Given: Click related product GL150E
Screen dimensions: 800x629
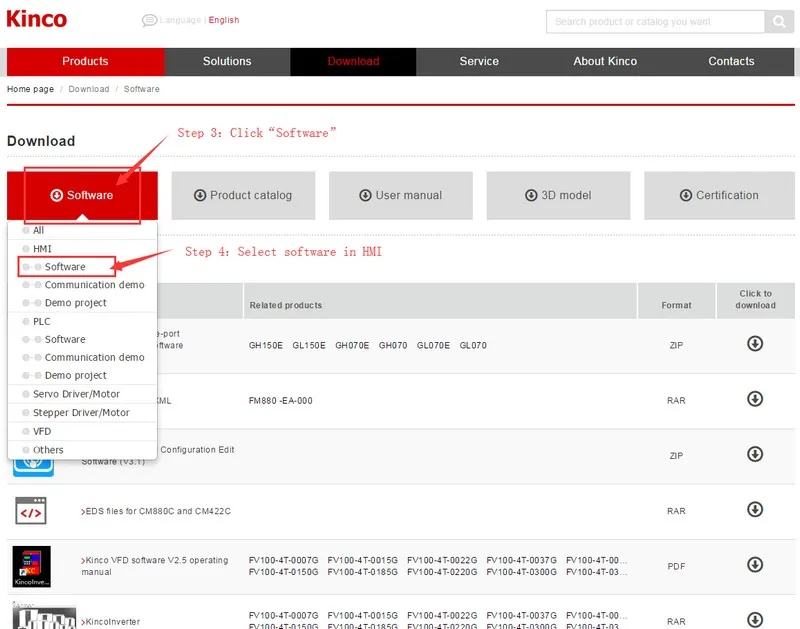Looking at the screenshot, I should point(309,345).
